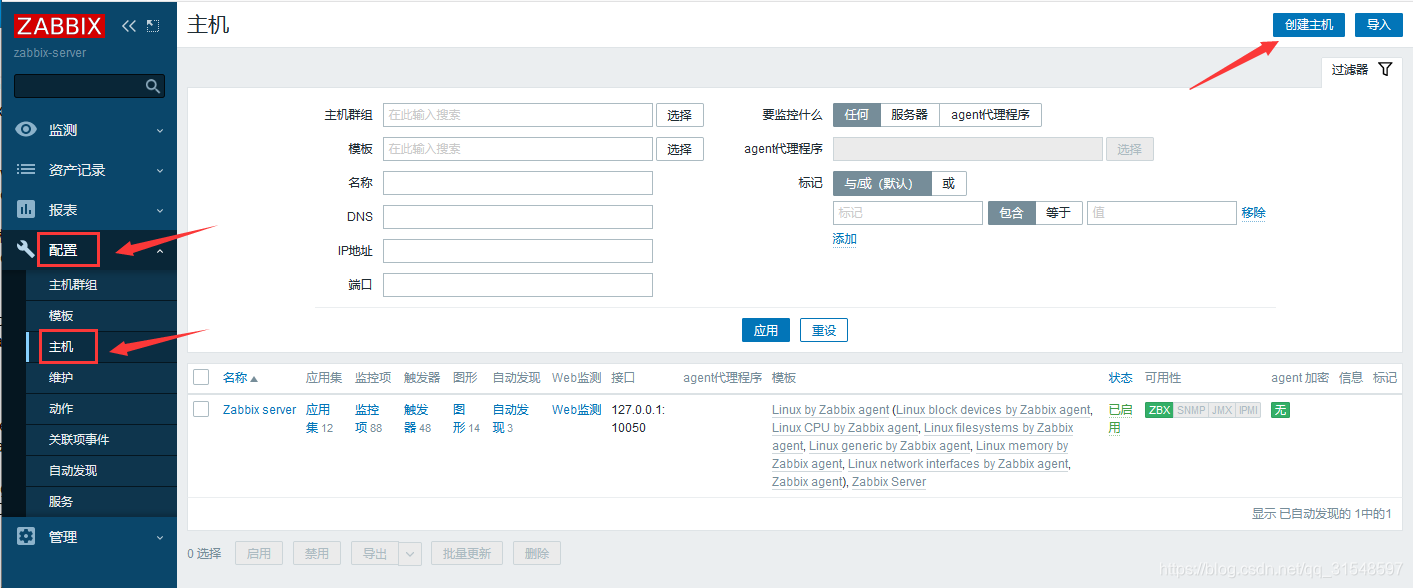Screen dimensions: 1413x588
Task: Click the gear icon for 管理
Action: click(27, 536)
